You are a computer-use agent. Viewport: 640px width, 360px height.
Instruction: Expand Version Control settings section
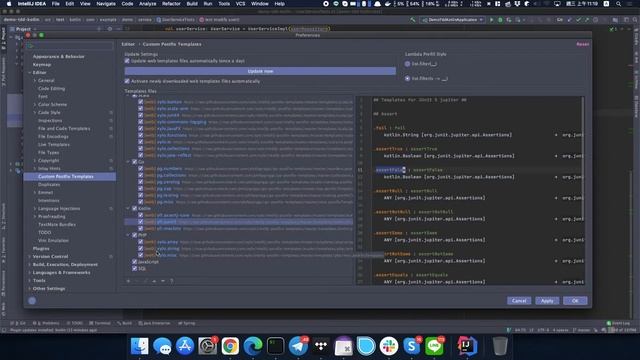tap(30, 257)
